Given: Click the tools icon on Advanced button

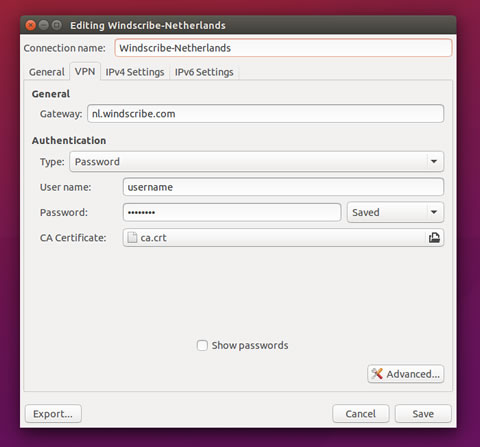Looking at the screenshot, I should pyautogui.click(x=377, y=374).
